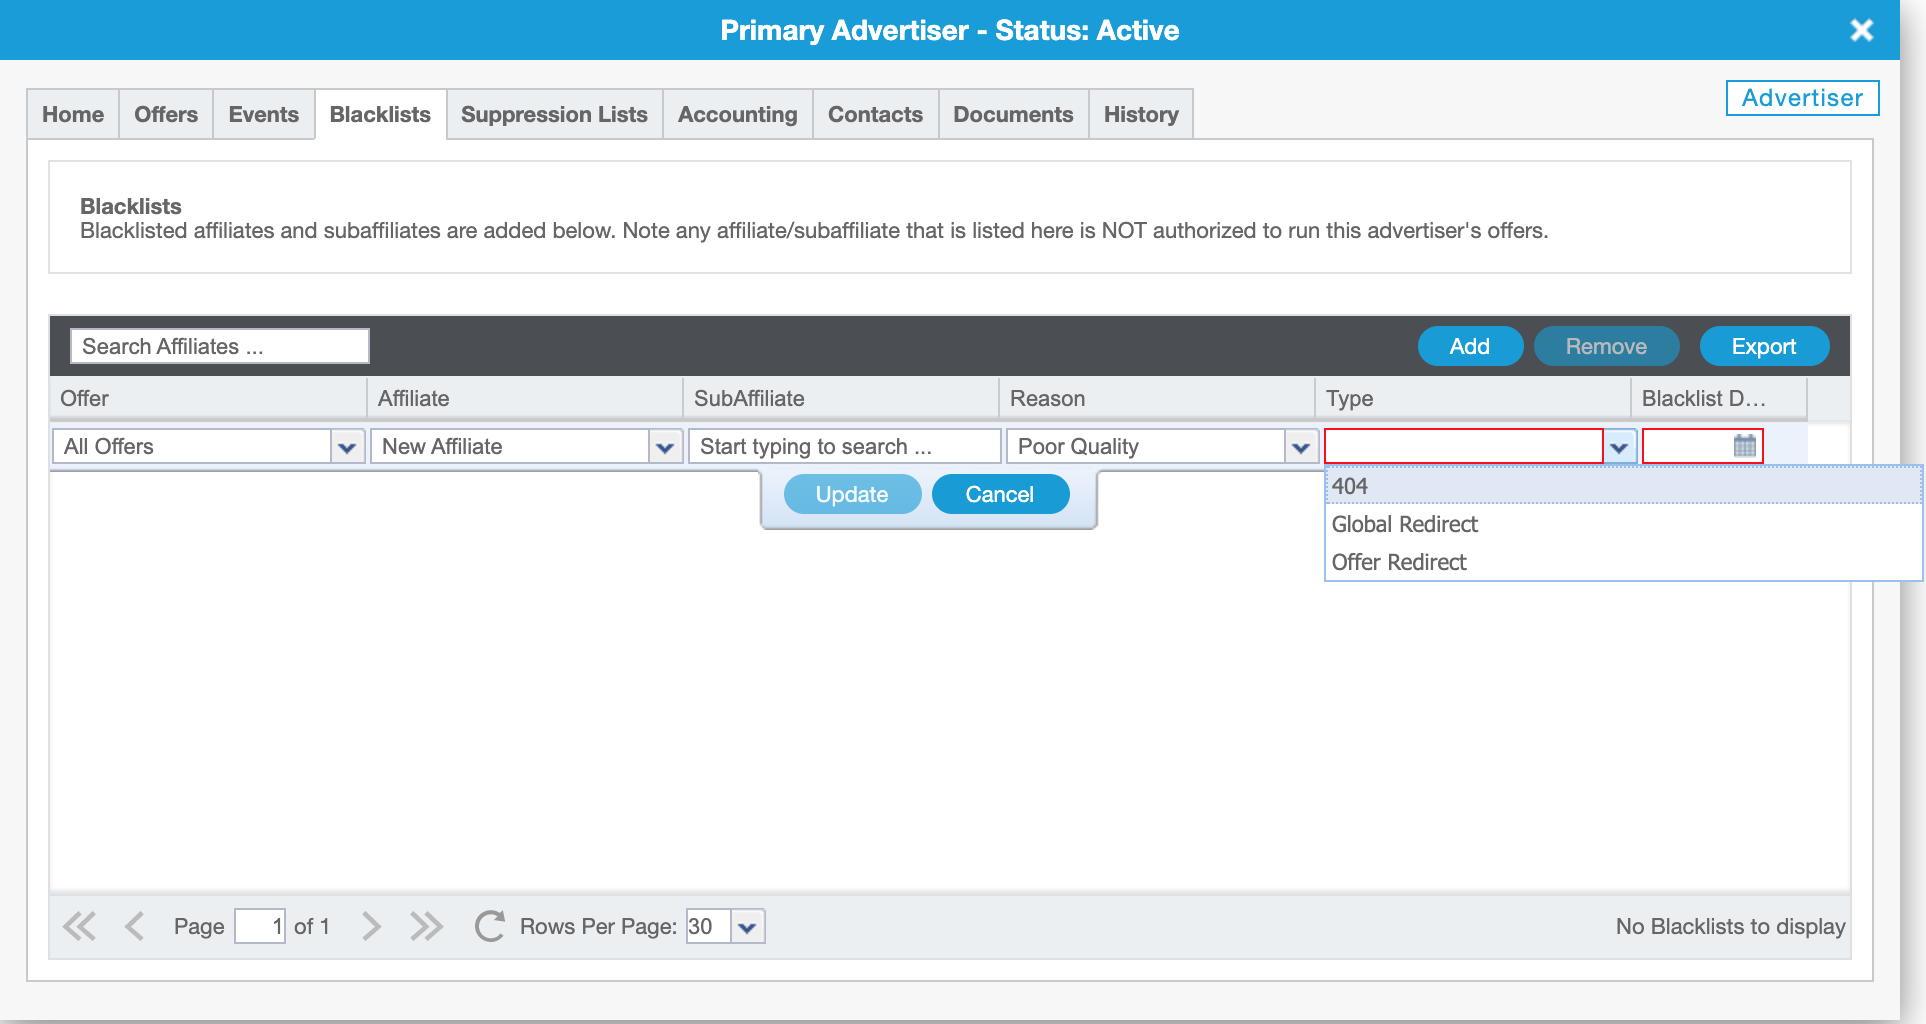The height and width of the screenshot is (1024, 1926).
Task: Click Update to save the row
Action: [x=852, y=494]
